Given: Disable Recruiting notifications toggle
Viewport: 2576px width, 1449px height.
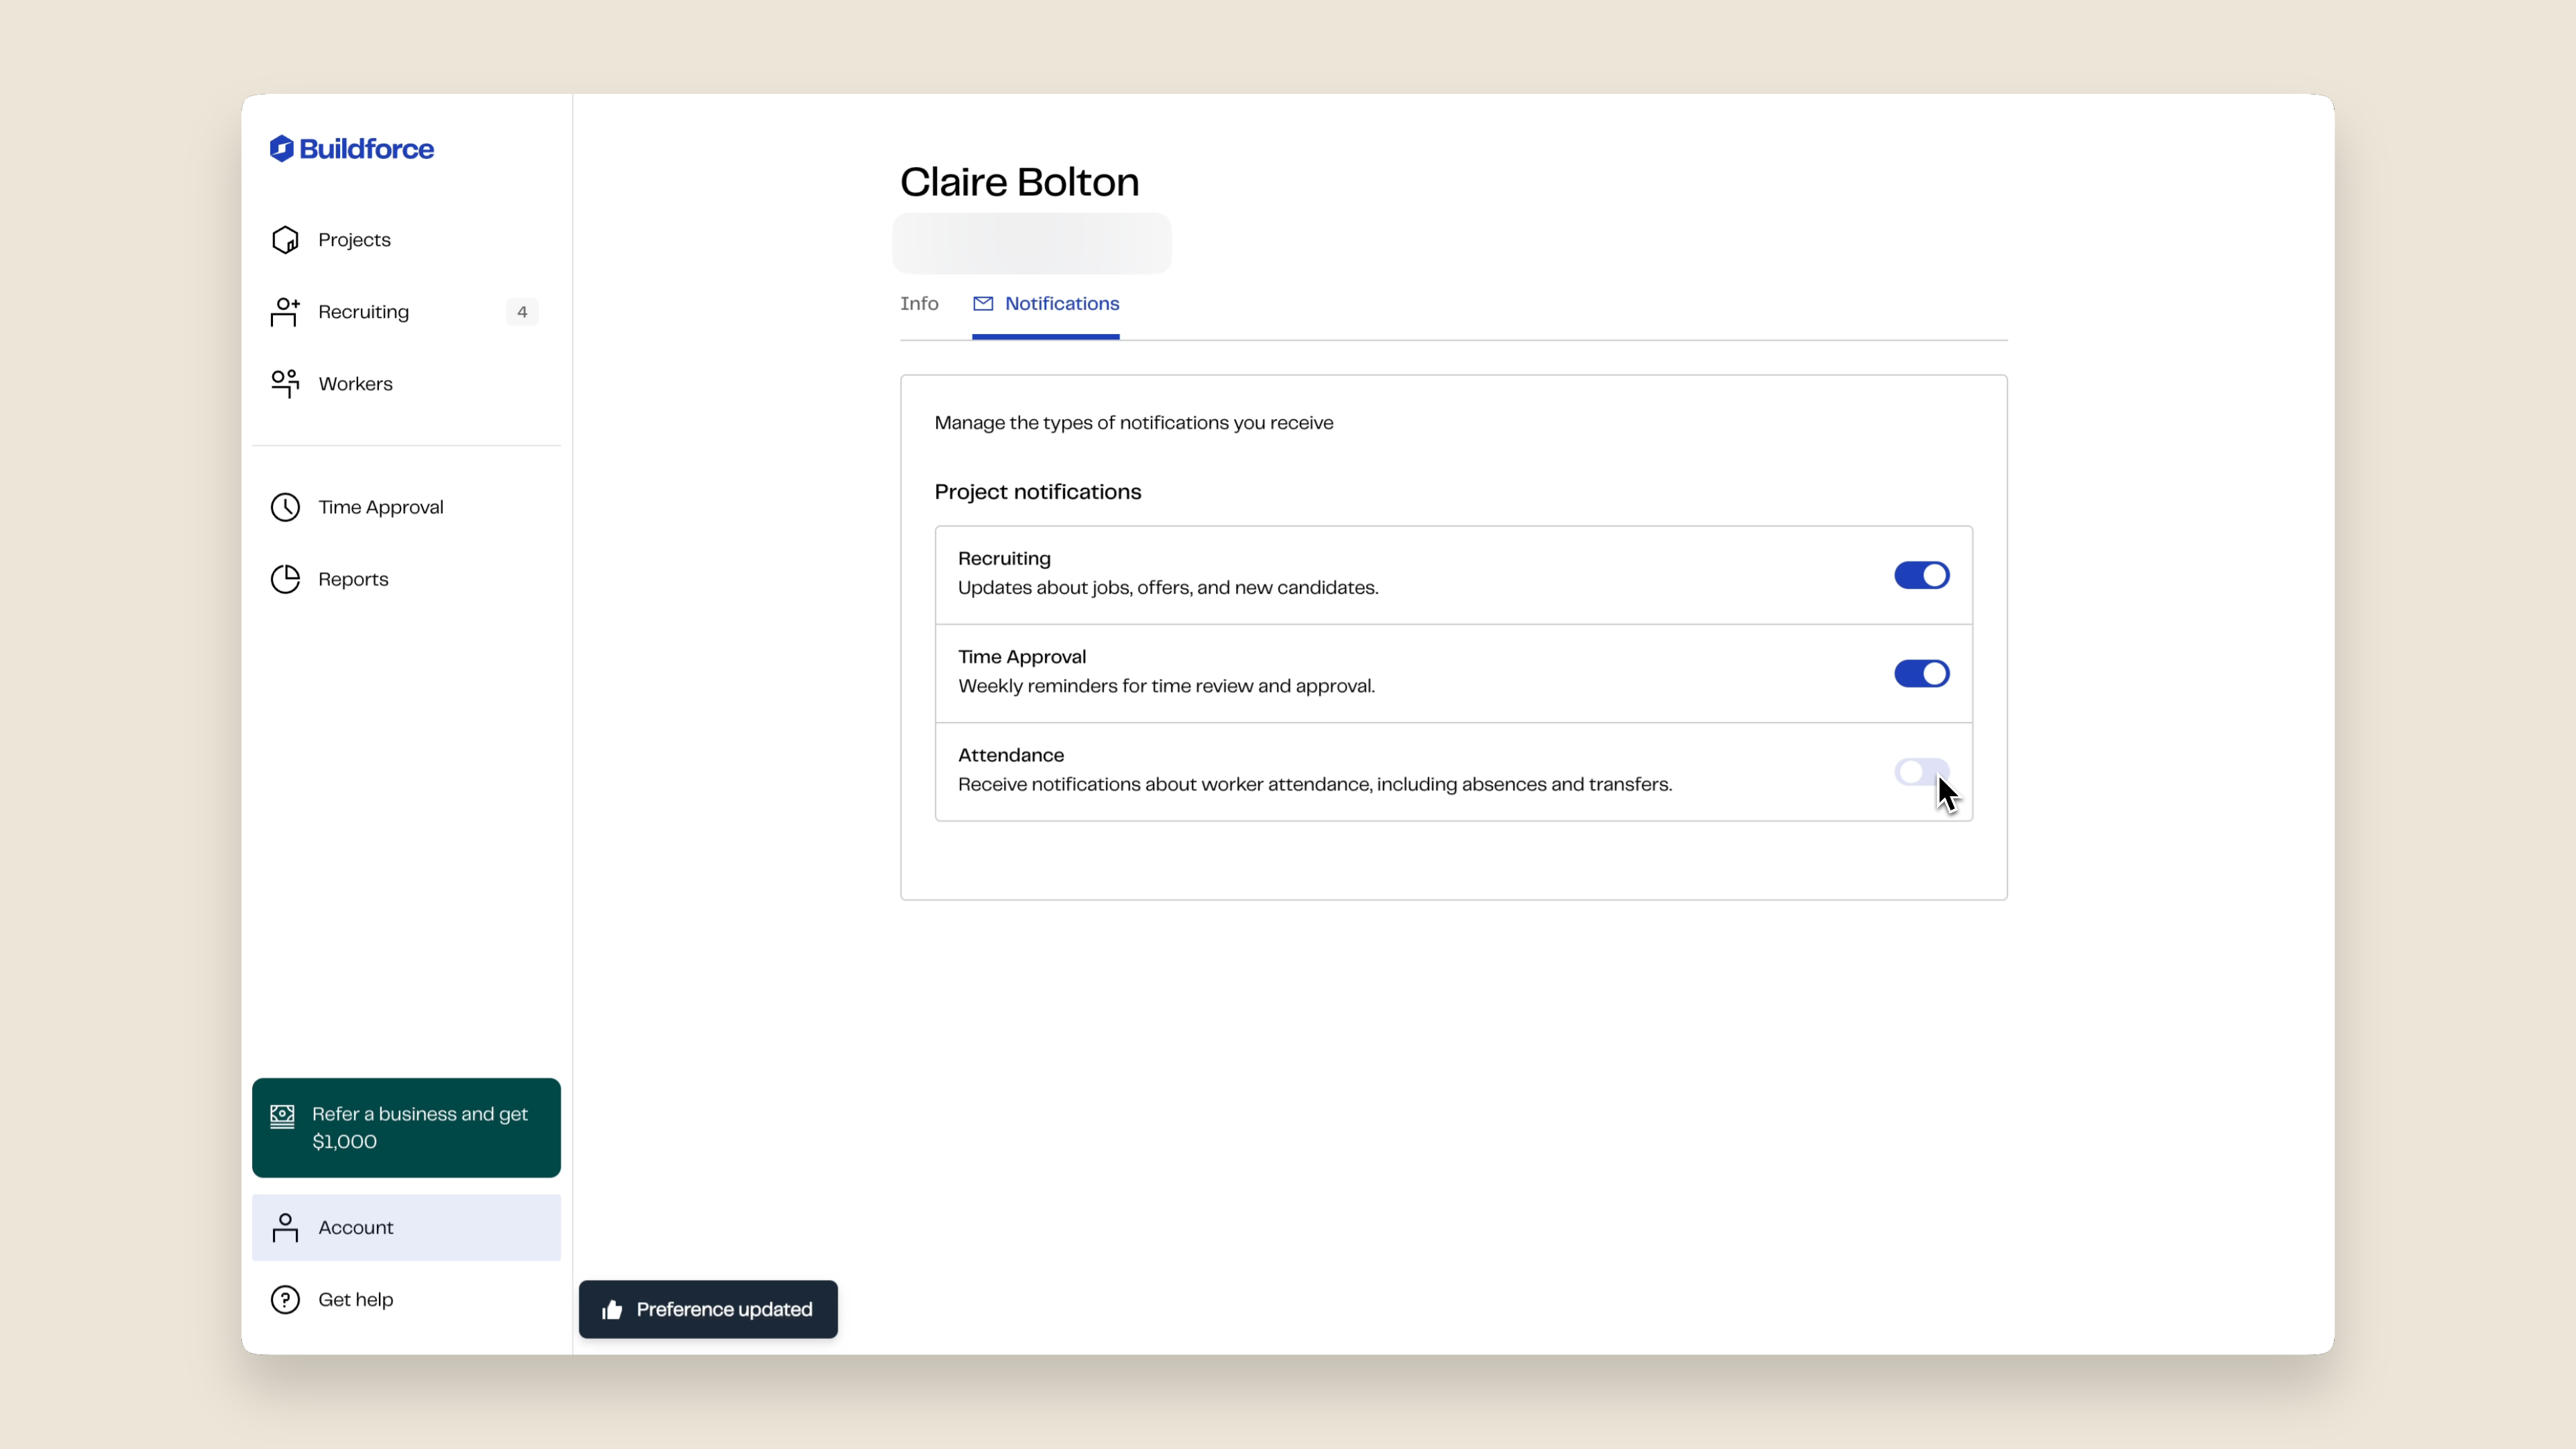Looking at the screenshot, I should coord(1921,575).
